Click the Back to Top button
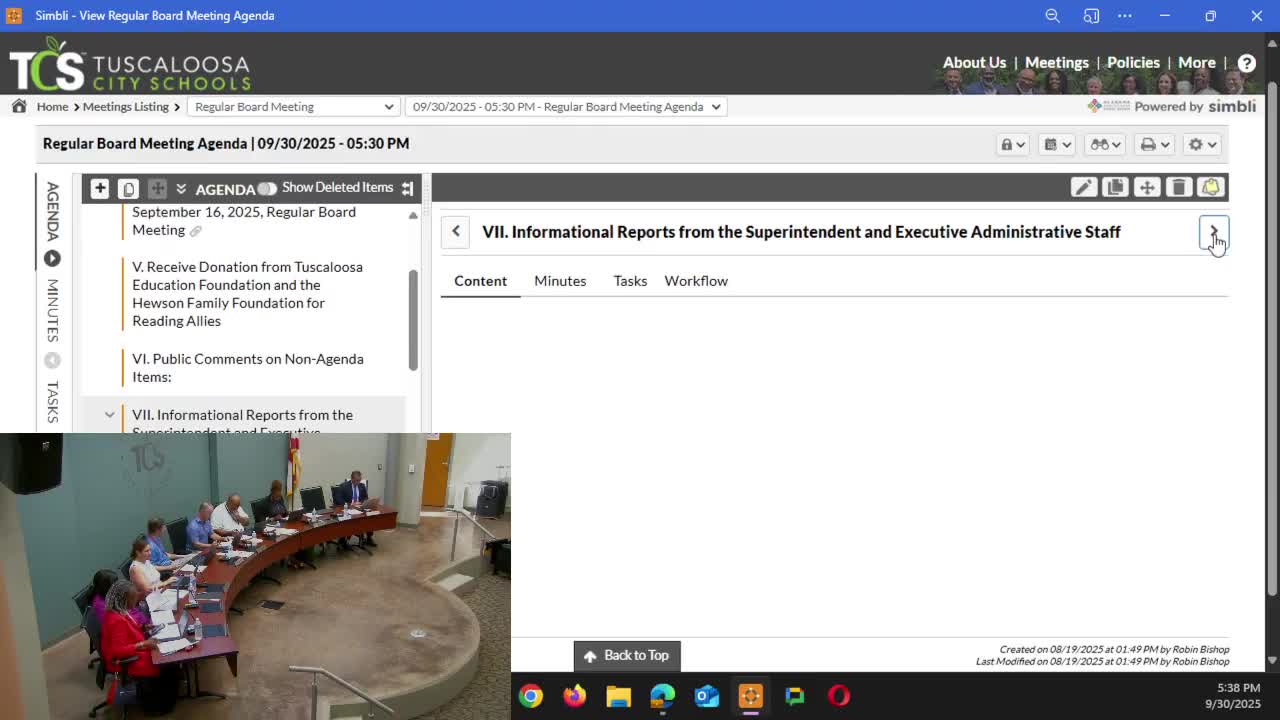1280x720 pixels. coord(627,656)
